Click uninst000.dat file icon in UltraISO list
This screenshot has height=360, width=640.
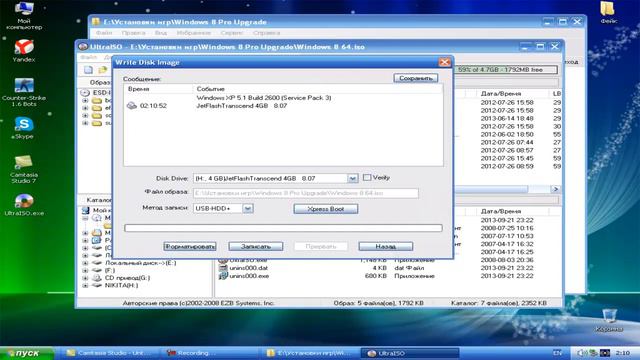[222, 268]
